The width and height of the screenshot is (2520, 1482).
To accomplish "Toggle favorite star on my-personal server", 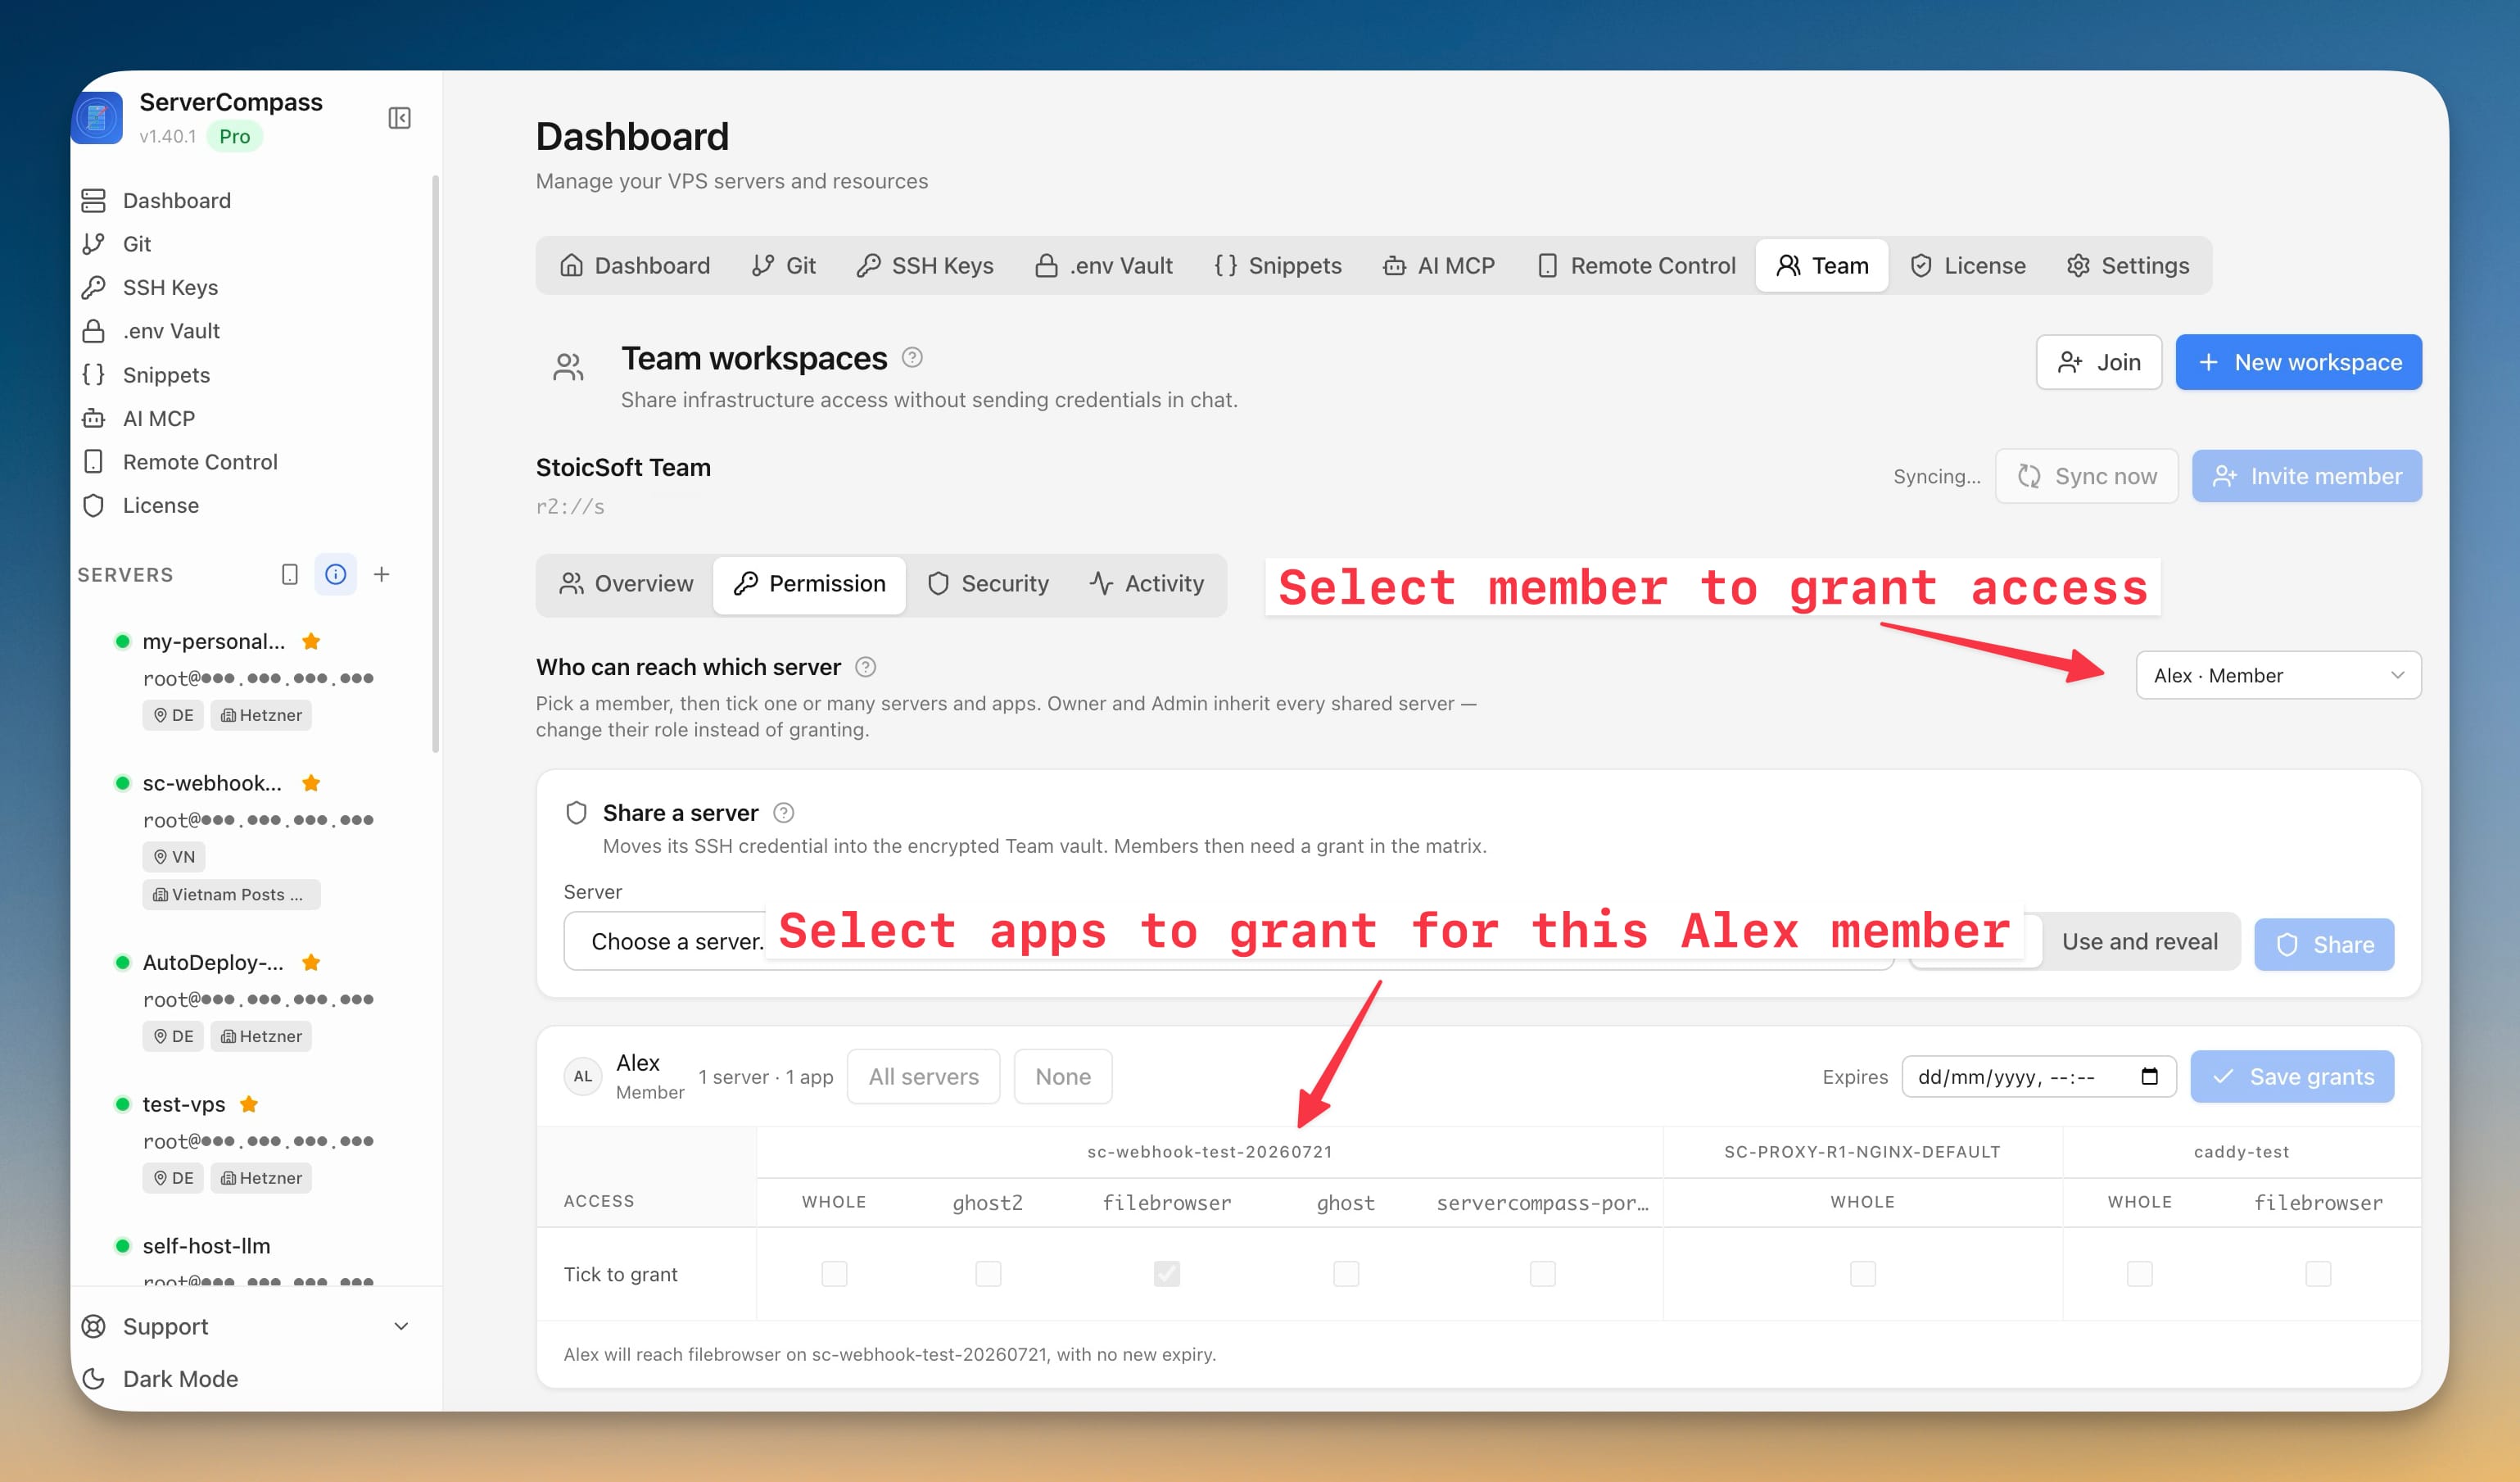I will point(311,641).
